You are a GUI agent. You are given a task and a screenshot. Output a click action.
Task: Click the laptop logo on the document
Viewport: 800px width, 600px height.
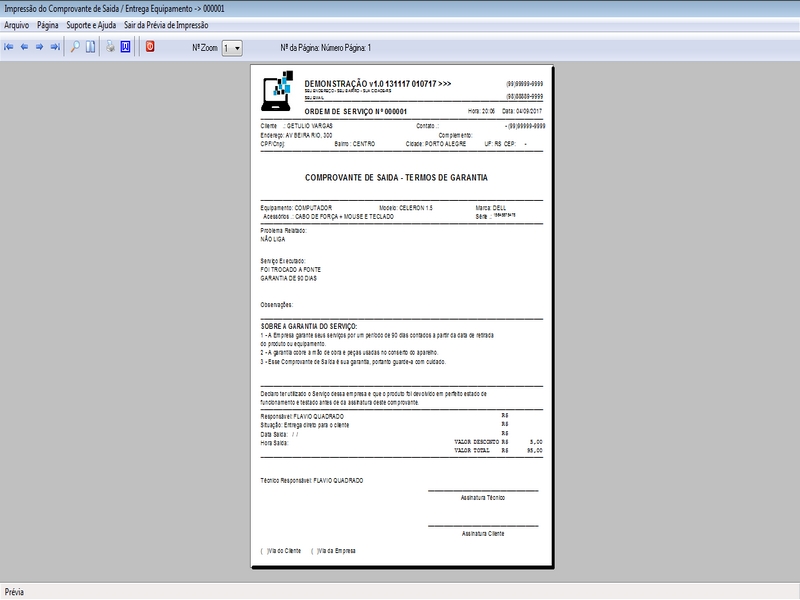(276, 88)
